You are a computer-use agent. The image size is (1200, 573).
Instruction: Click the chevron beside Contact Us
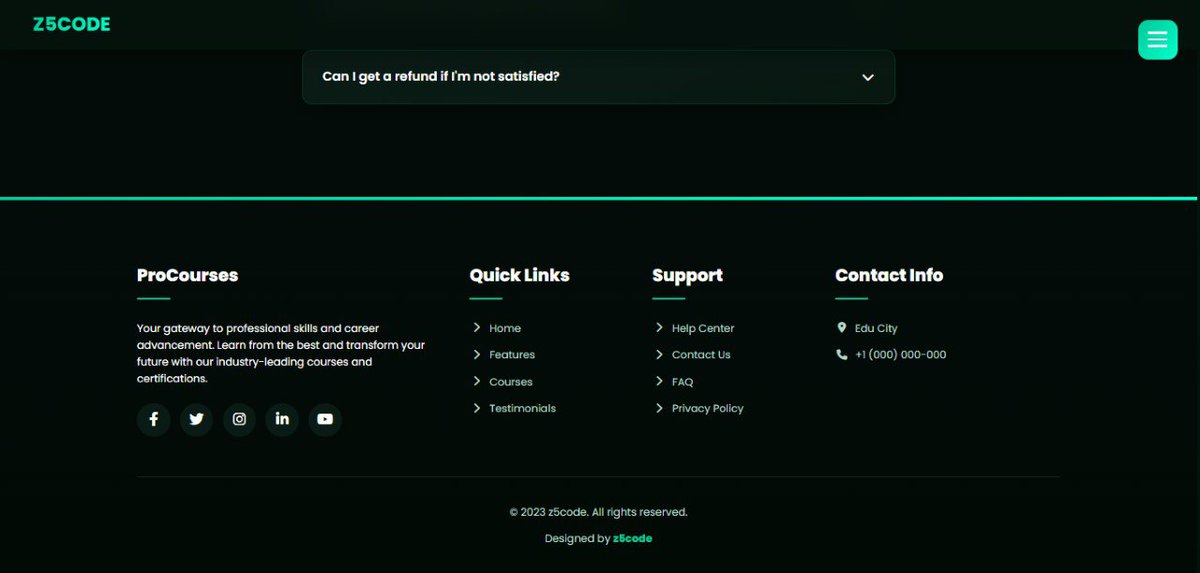click(659, 355)
